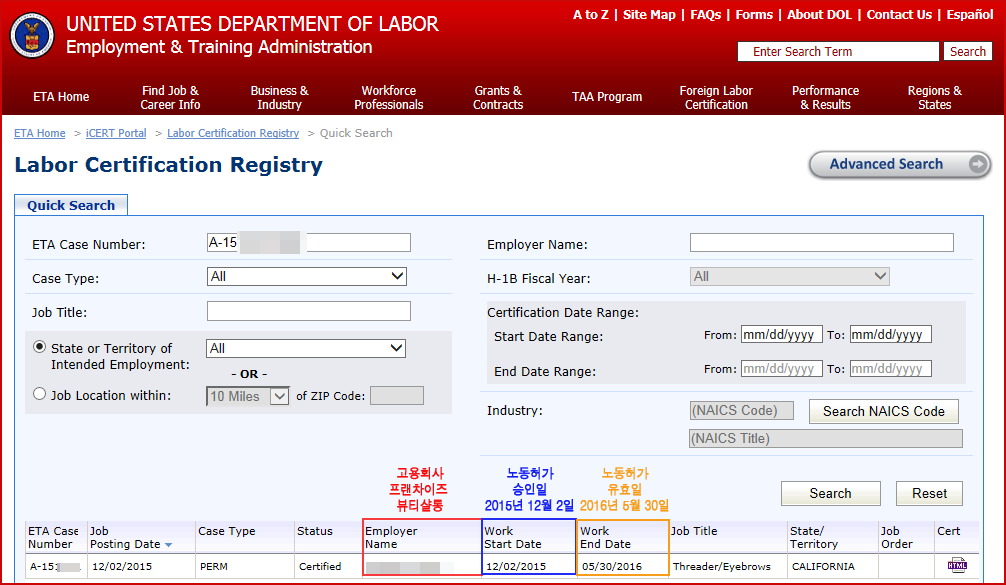The width and height of the screenshot is (1006, 585).
Task: Click the Employer Name input field
Action: [x=821, y=243]
